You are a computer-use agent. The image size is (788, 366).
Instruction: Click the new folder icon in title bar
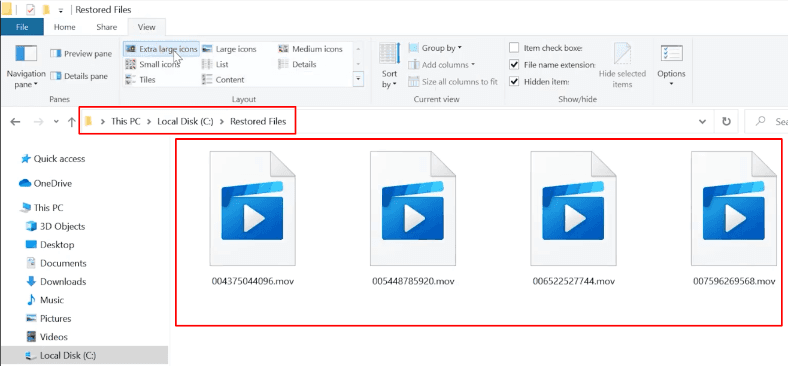click(x=46, y=10)
